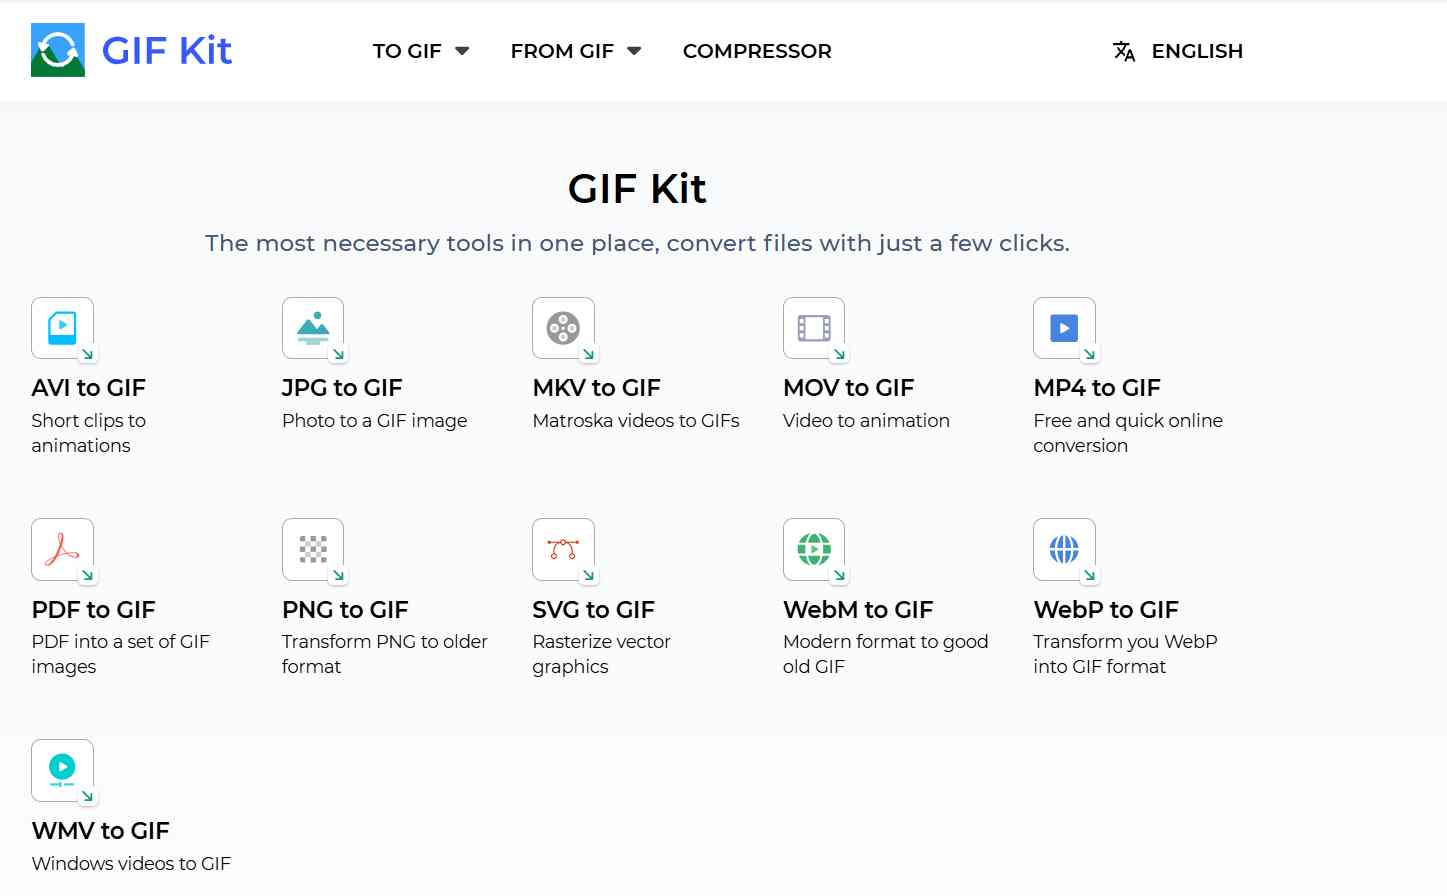Click the MKV film reel icon
The image size is (1447, 896).
564,329
